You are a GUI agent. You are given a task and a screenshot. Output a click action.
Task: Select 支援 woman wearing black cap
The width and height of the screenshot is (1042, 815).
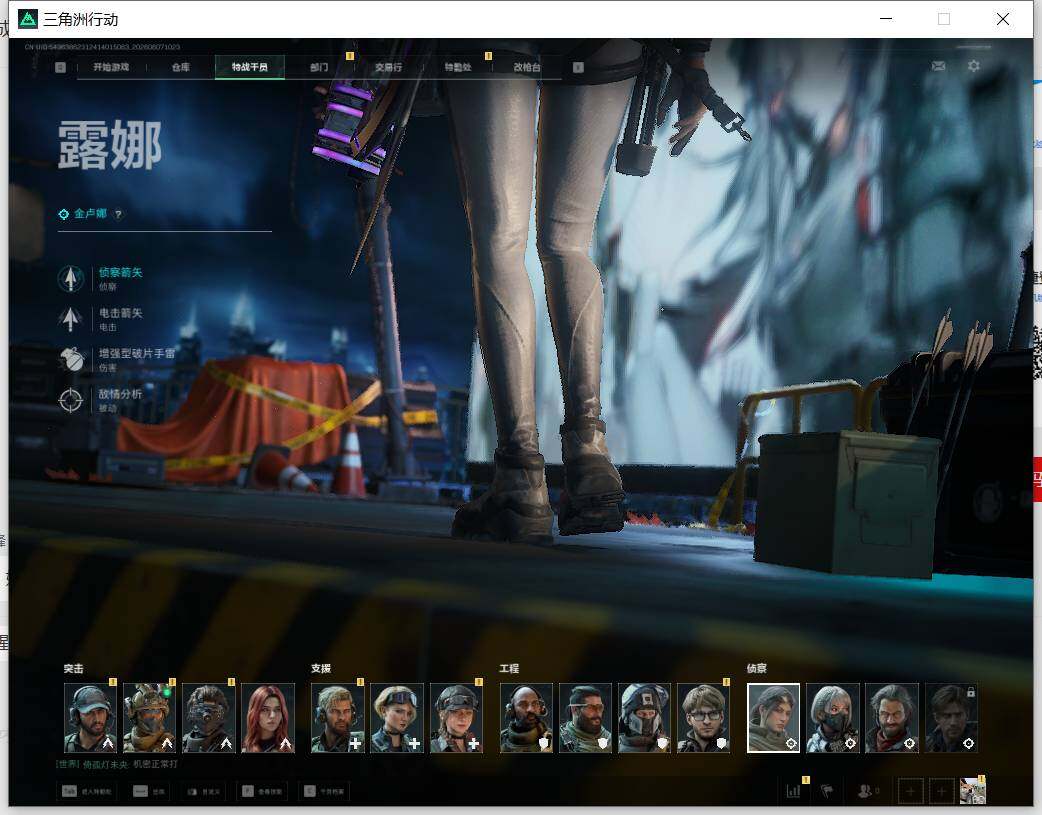click(x=456, y=718)
